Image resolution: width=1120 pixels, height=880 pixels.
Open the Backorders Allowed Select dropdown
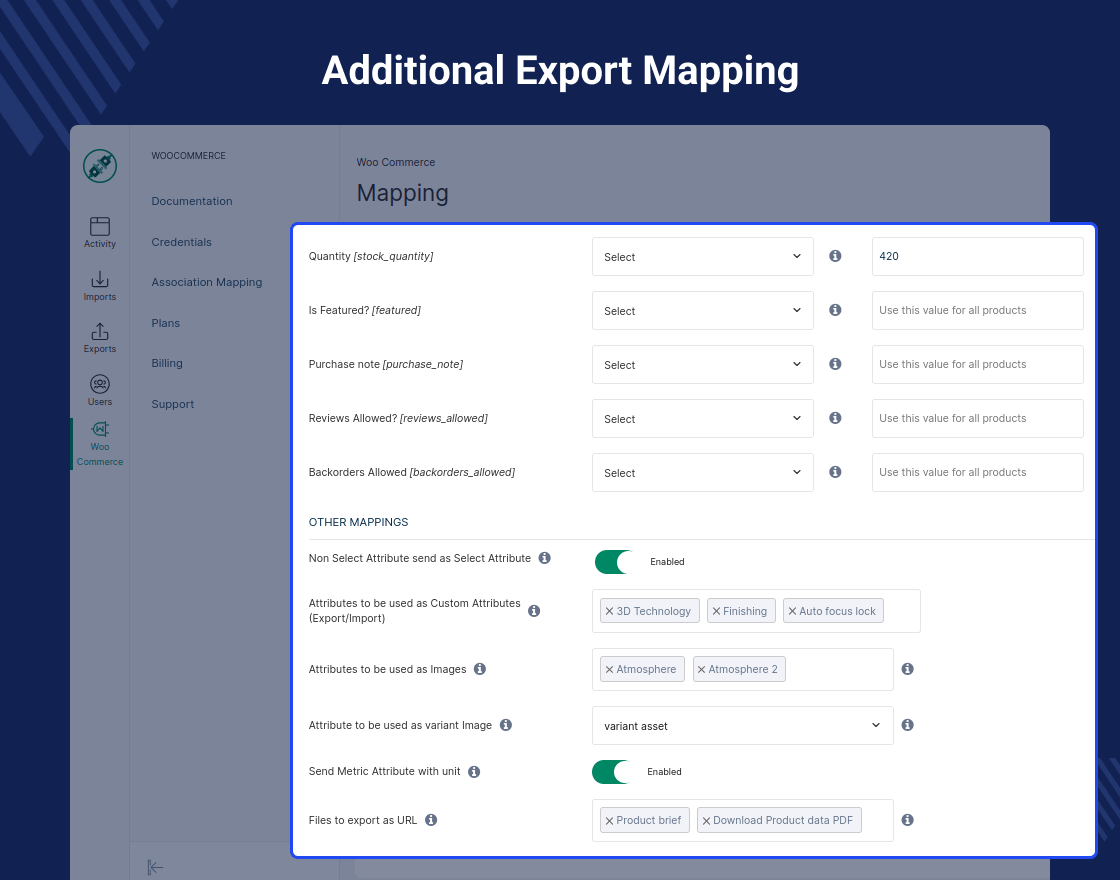point(703,472)
